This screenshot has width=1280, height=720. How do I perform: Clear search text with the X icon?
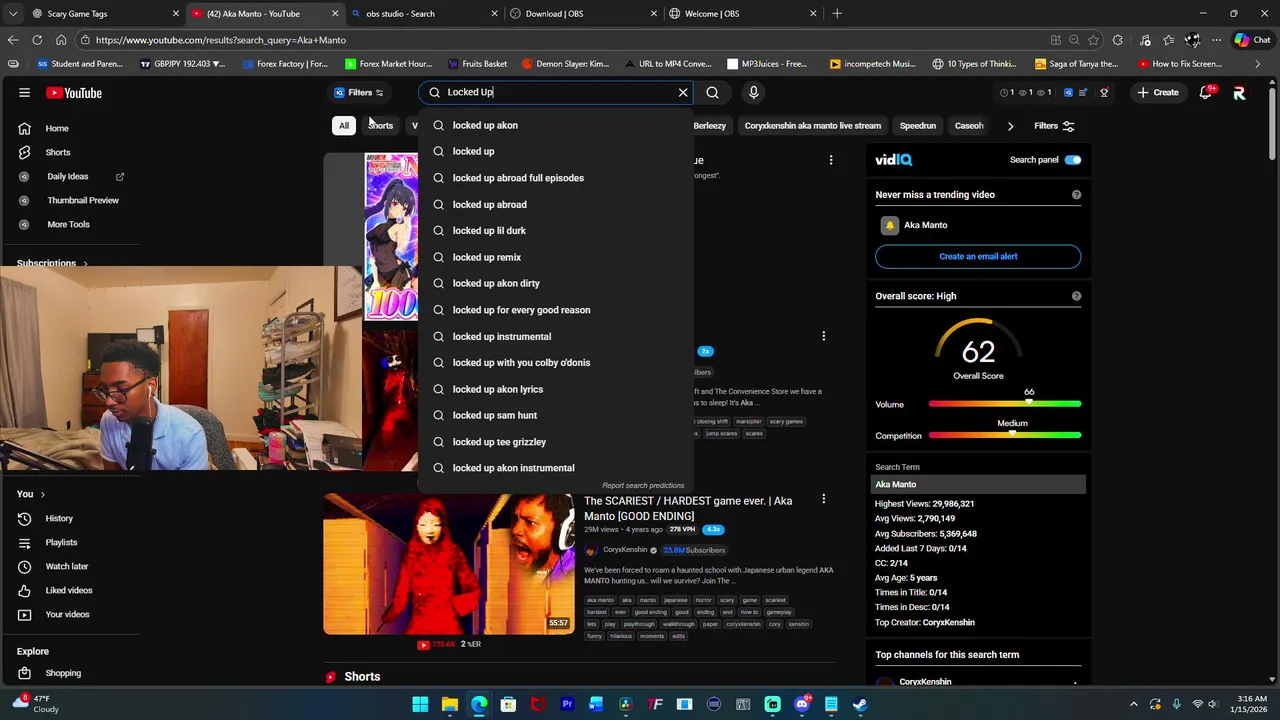pyautogui.click(x=683, y=92)
